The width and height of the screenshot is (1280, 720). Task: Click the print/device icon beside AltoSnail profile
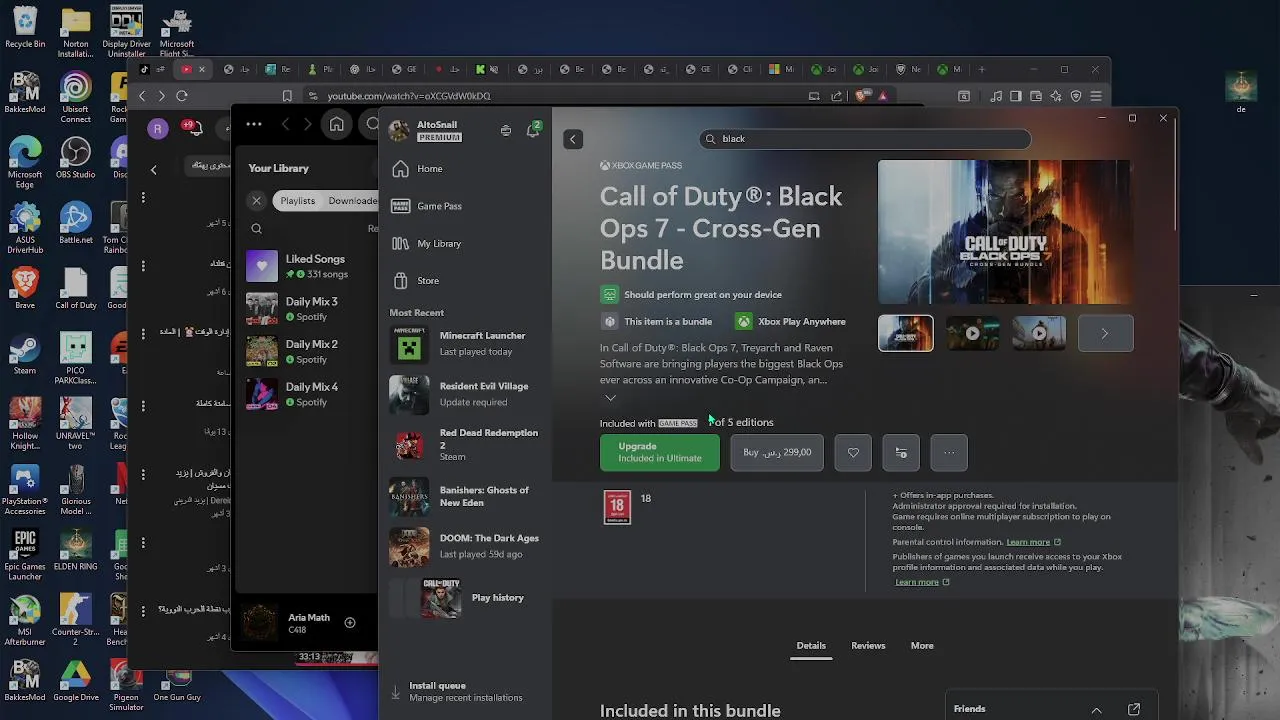[506, 130]
